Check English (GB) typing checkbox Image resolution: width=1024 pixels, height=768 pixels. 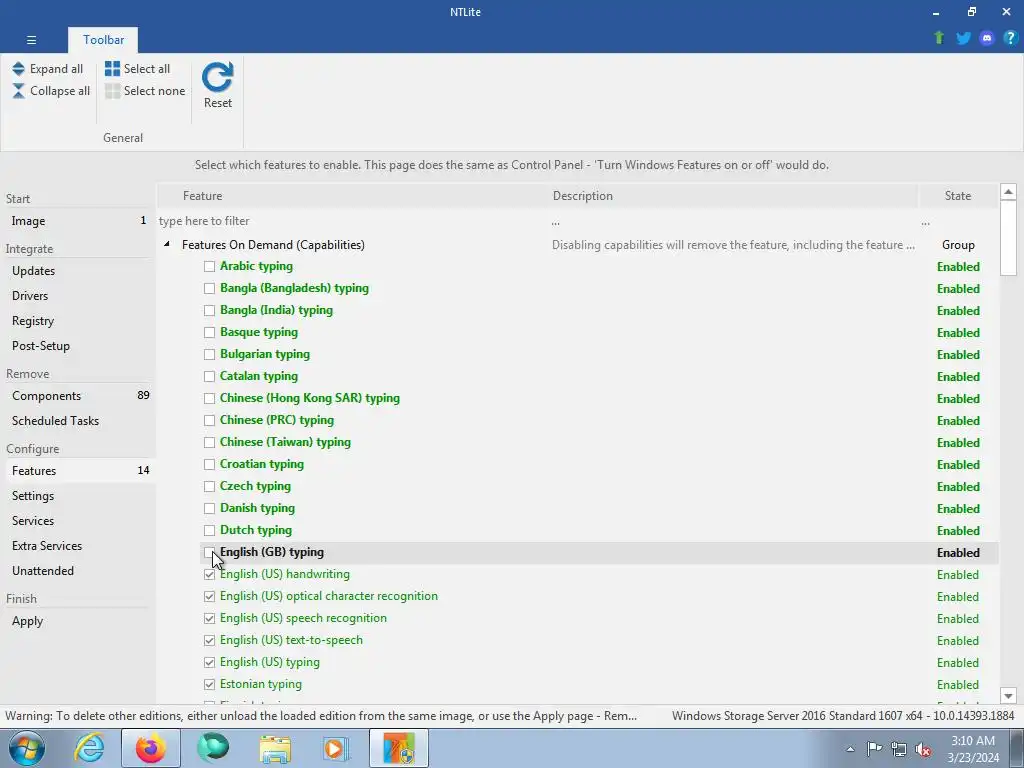(x=209, y=552)
